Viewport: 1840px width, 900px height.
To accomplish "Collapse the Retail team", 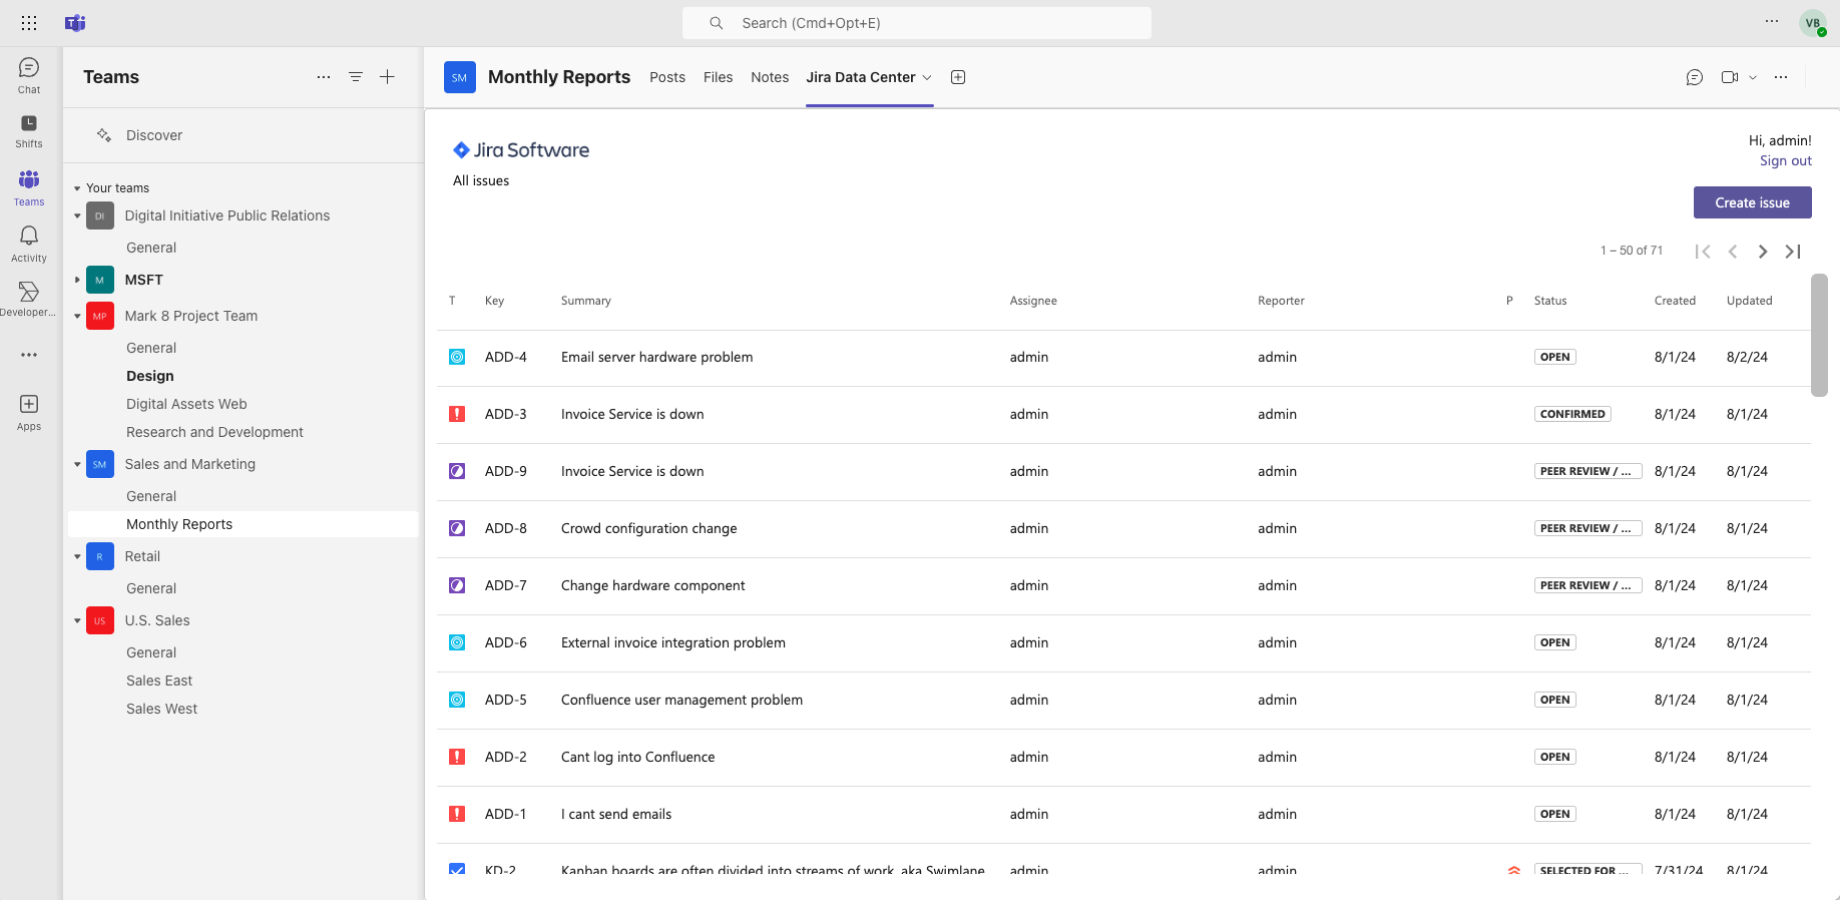I will coord(77,556).
